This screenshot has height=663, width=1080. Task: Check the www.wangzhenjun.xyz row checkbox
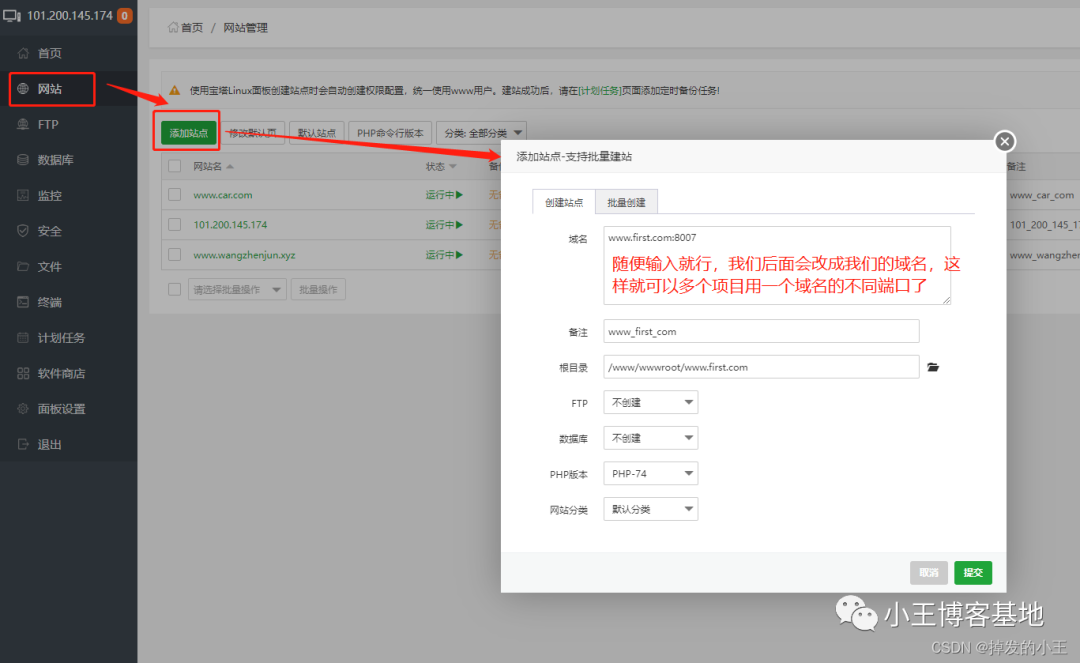point(175,255)
